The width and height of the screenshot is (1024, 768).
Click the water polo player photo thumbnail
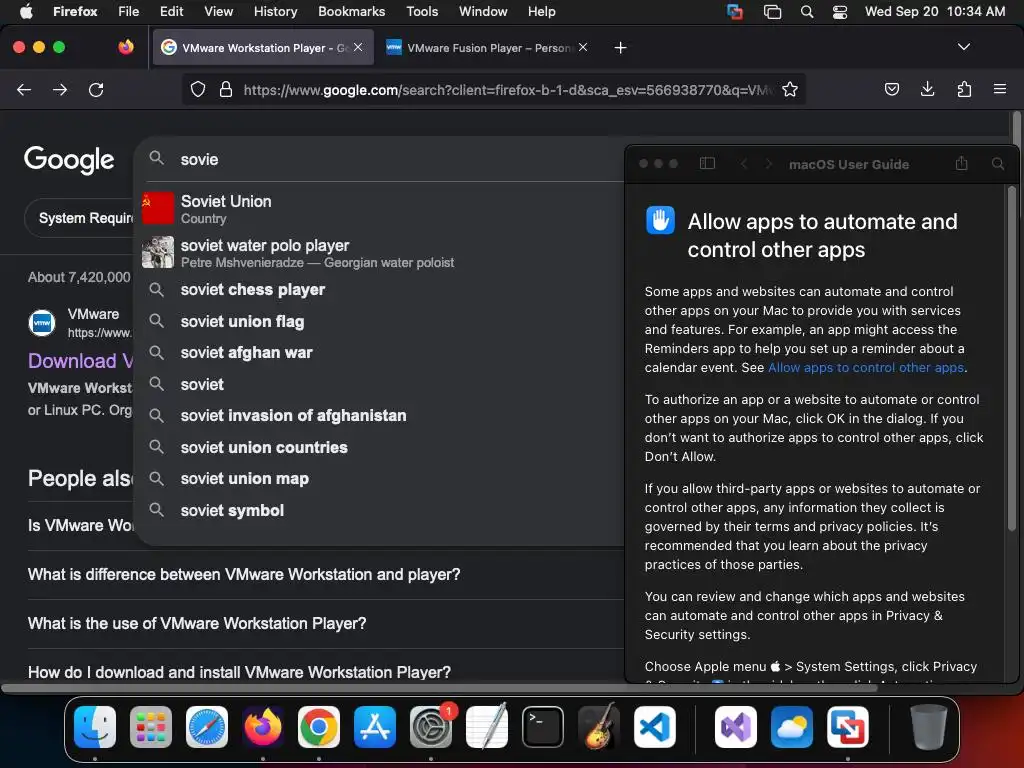[x=158, y=252]
